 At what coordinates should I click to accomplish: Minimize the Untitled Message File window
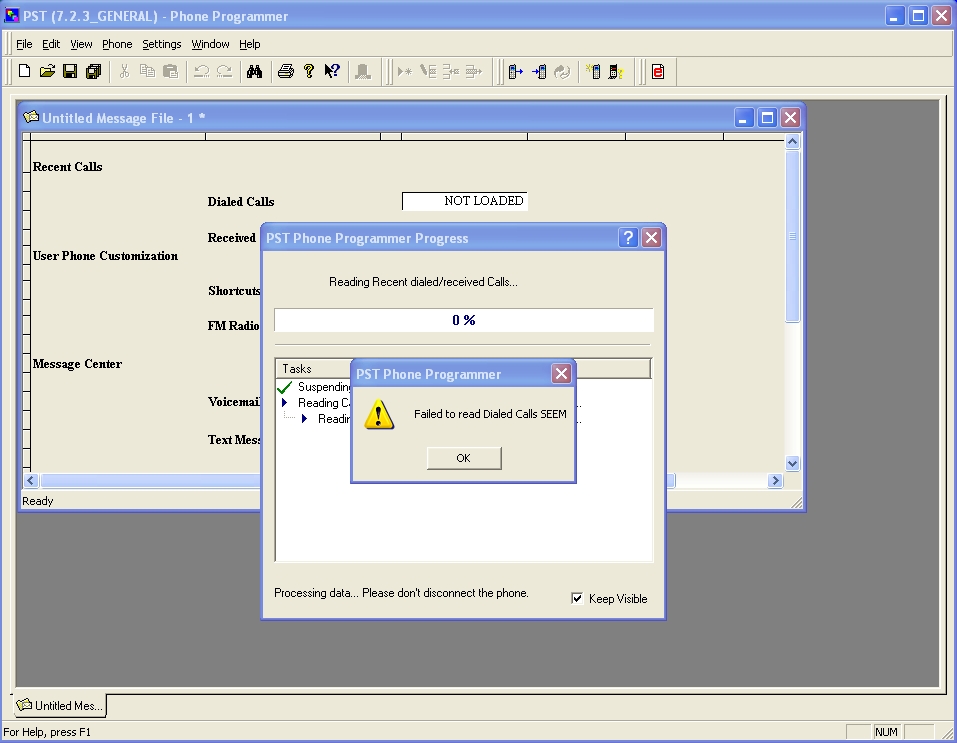click(743, 118)
